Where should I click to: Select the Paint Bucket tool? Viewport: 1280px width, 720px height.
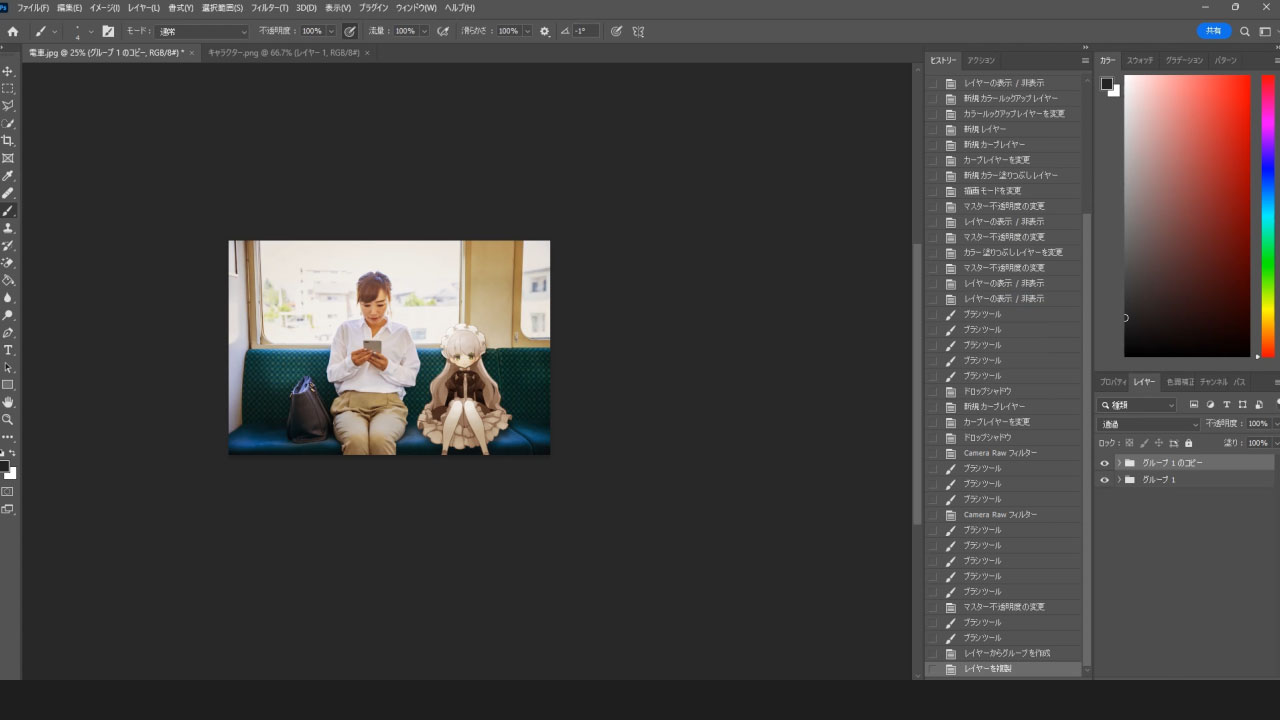click(x=8, y=280)
